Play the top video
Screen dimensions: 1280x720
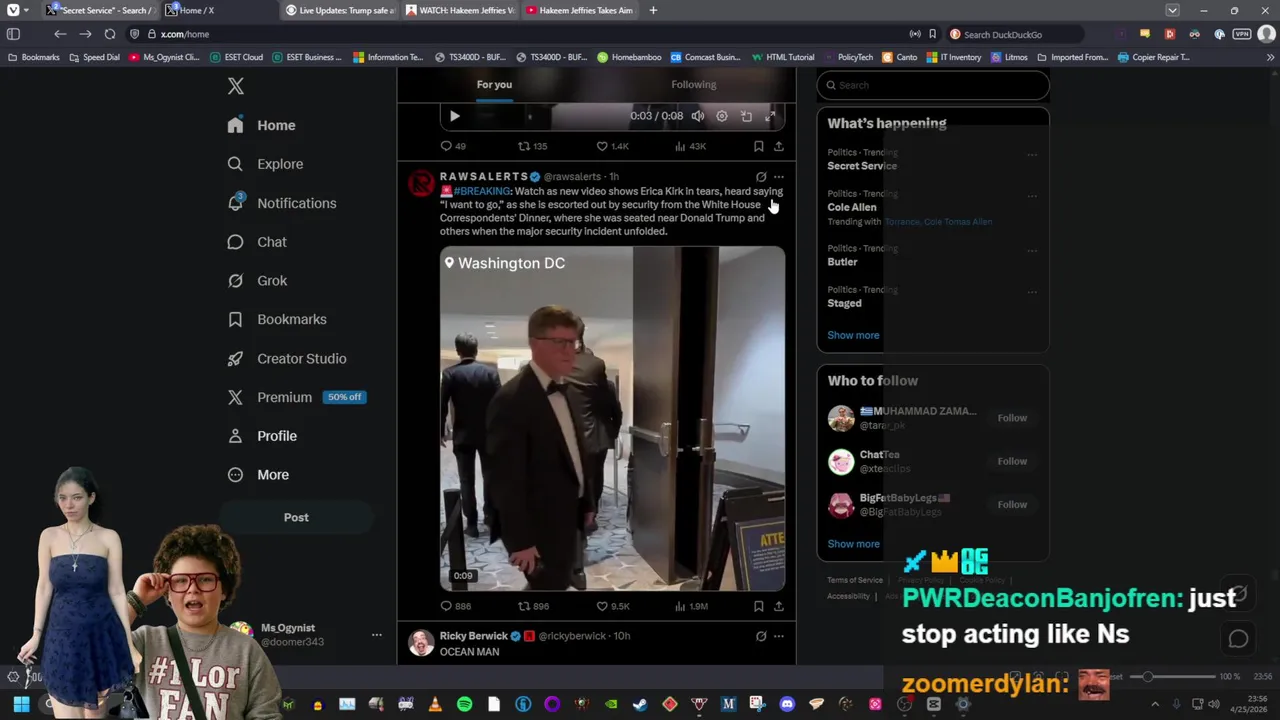[x=454, y=116]
